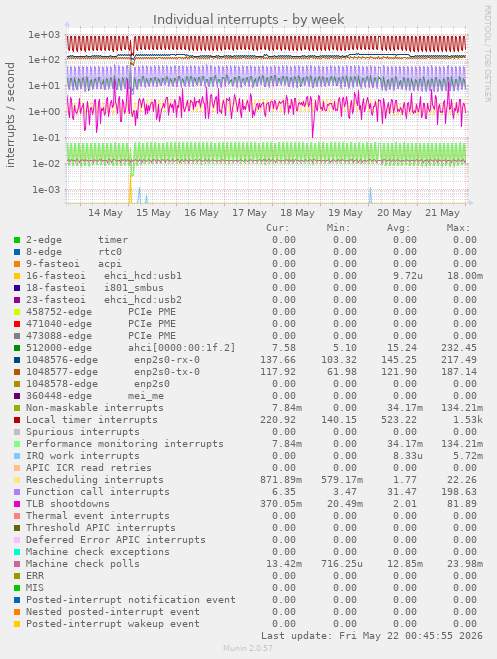Click the blue 8-edge rtc0 legend swatch
The height and width of the screenshot is (659, 497).
click(x=17, y=252)
